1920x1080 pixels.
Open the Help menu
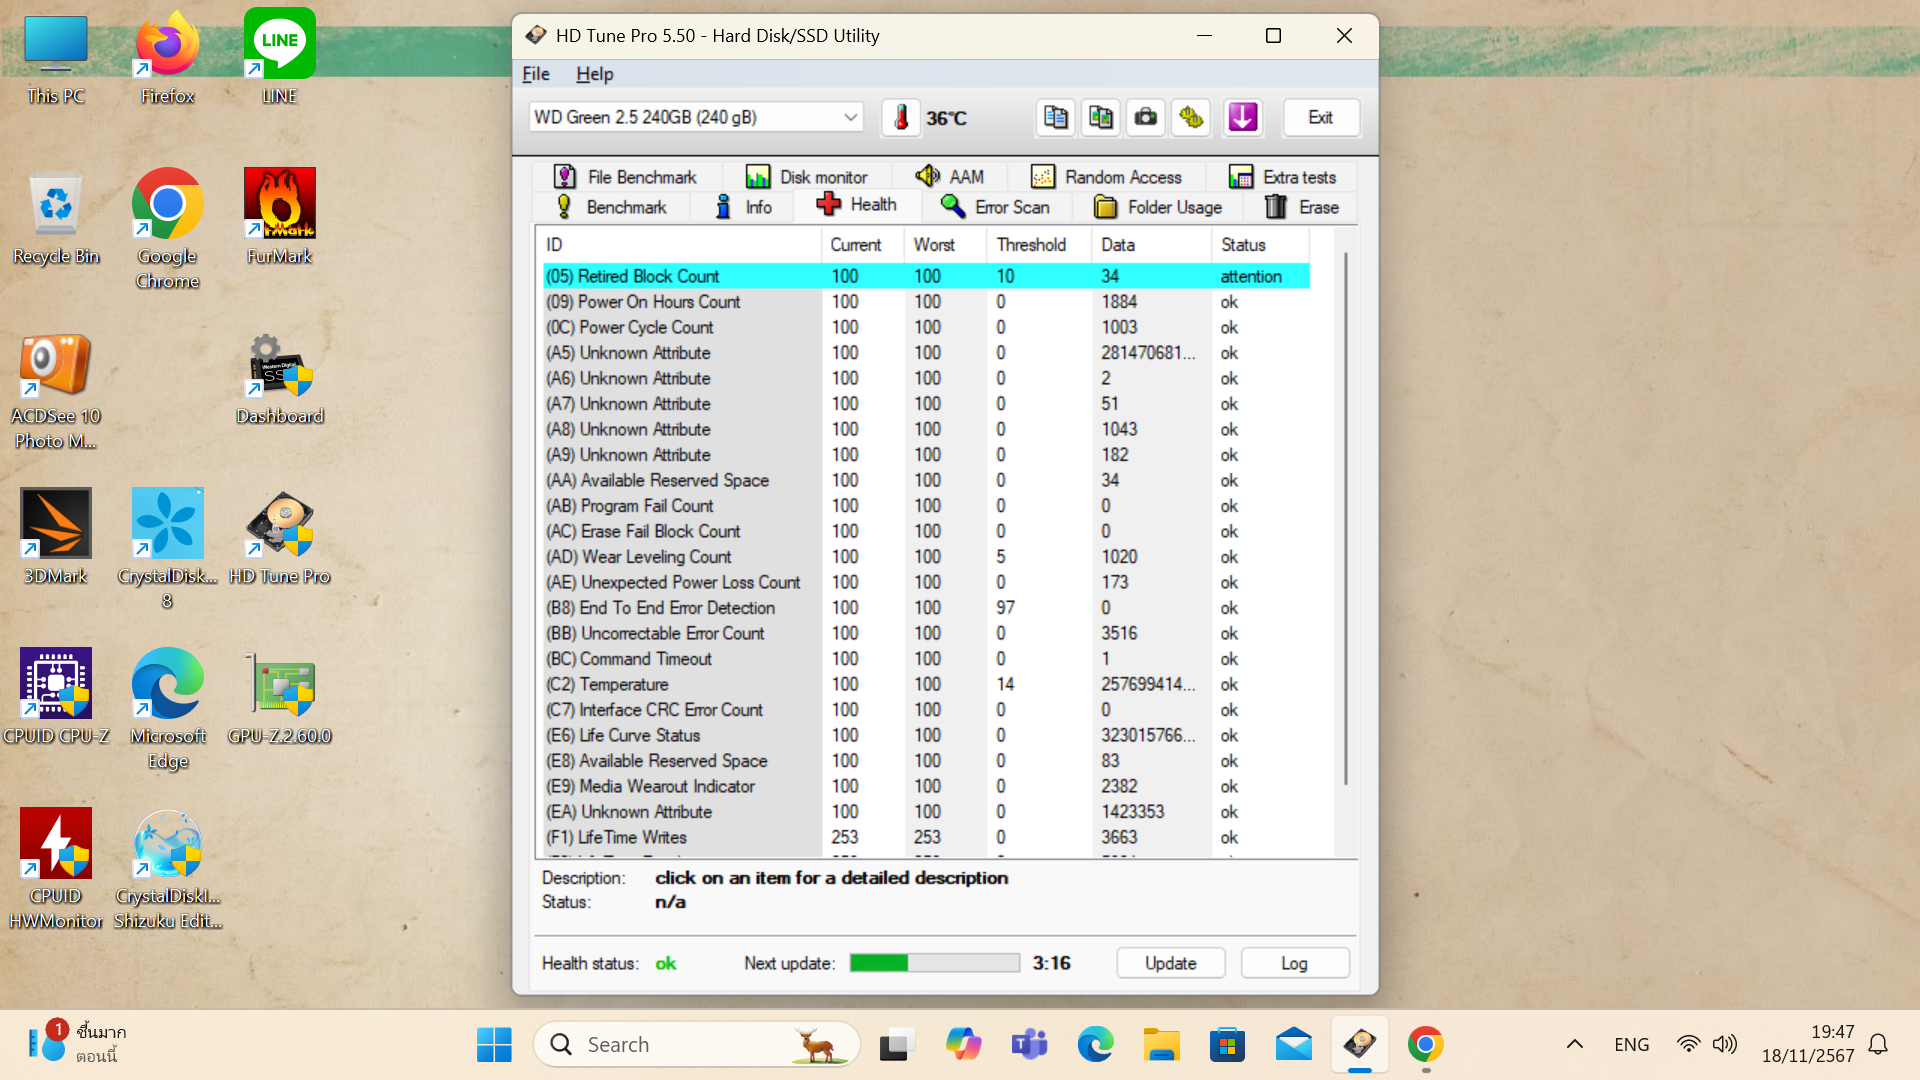point(594,74)
